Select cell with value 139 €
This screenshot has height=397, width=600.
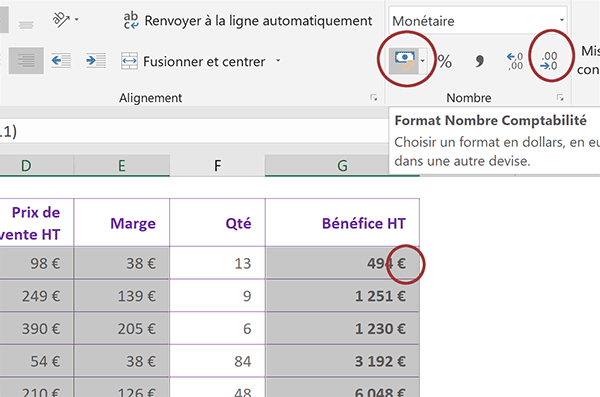[x=122, y=296]
